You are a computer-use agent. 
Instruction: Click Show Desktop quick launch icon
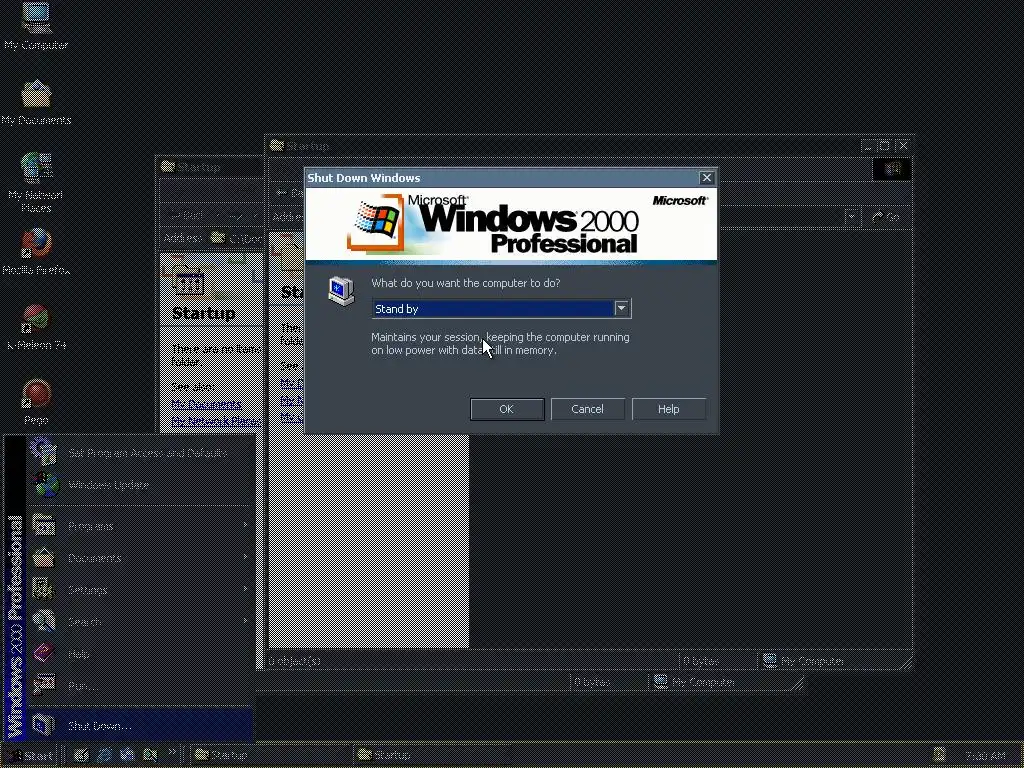[81, 755]
